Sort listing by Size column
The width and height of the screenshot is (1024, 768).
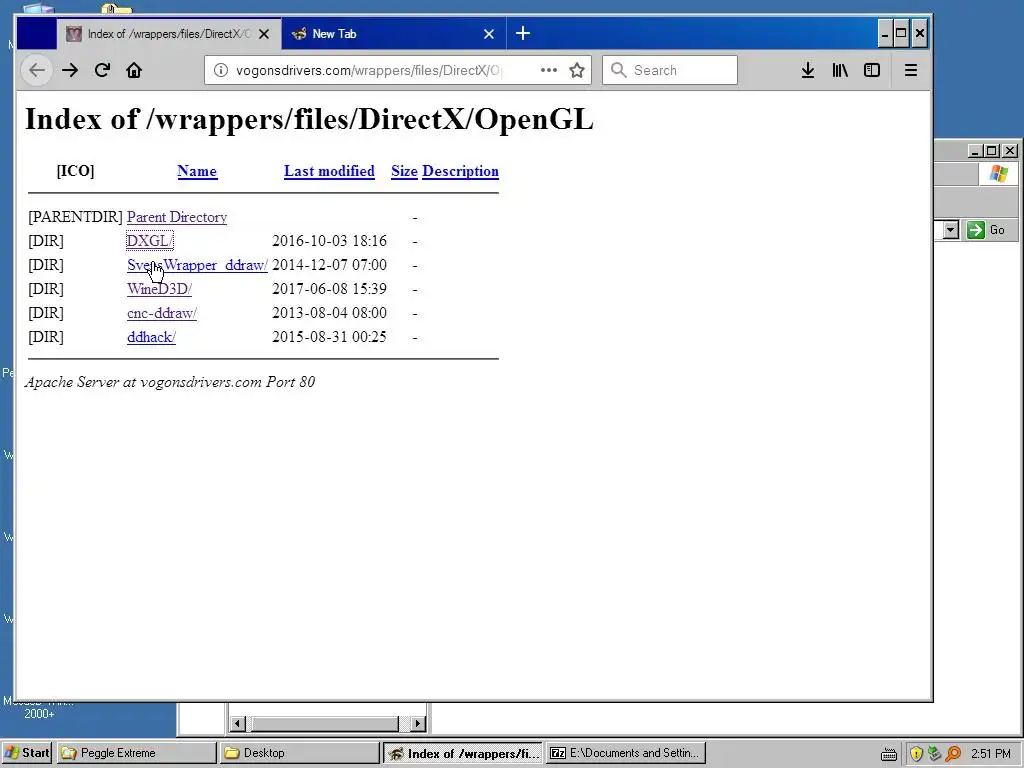tap(404, 171)
